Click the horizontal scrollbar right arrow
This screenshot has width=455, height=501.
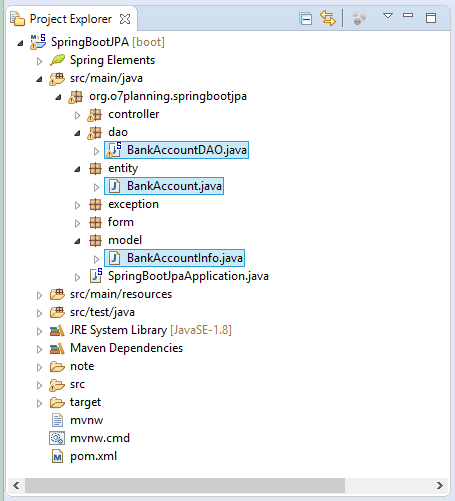440,485
